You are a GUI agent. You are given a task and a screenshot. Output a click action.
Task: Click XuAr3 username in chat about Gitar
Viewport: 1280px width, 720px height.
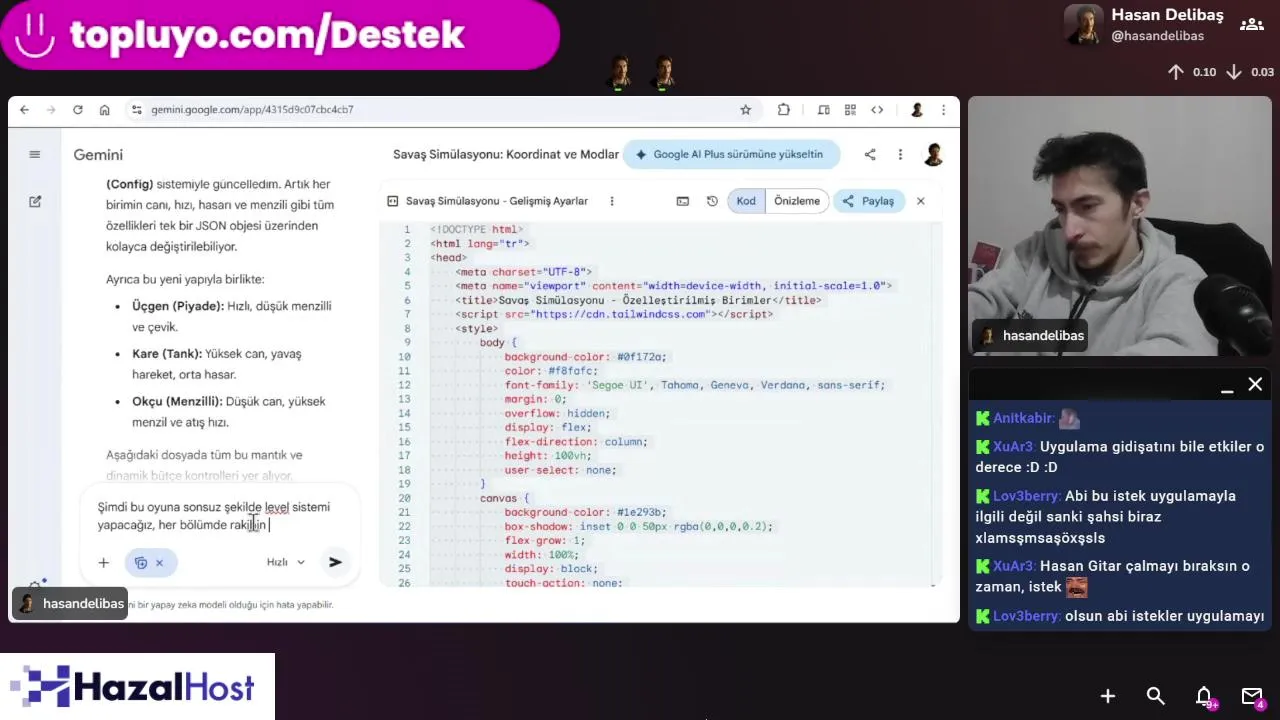coord(1013,566)
